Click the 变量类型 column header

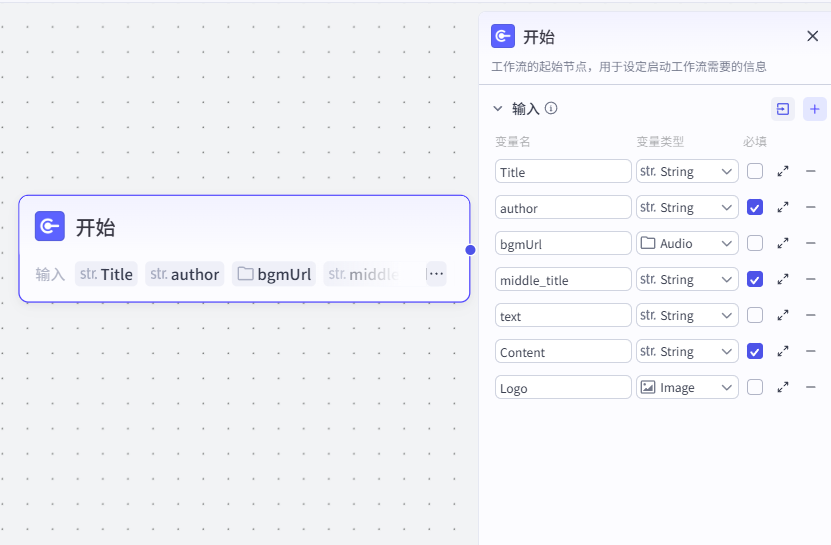(x=660, y=142)
